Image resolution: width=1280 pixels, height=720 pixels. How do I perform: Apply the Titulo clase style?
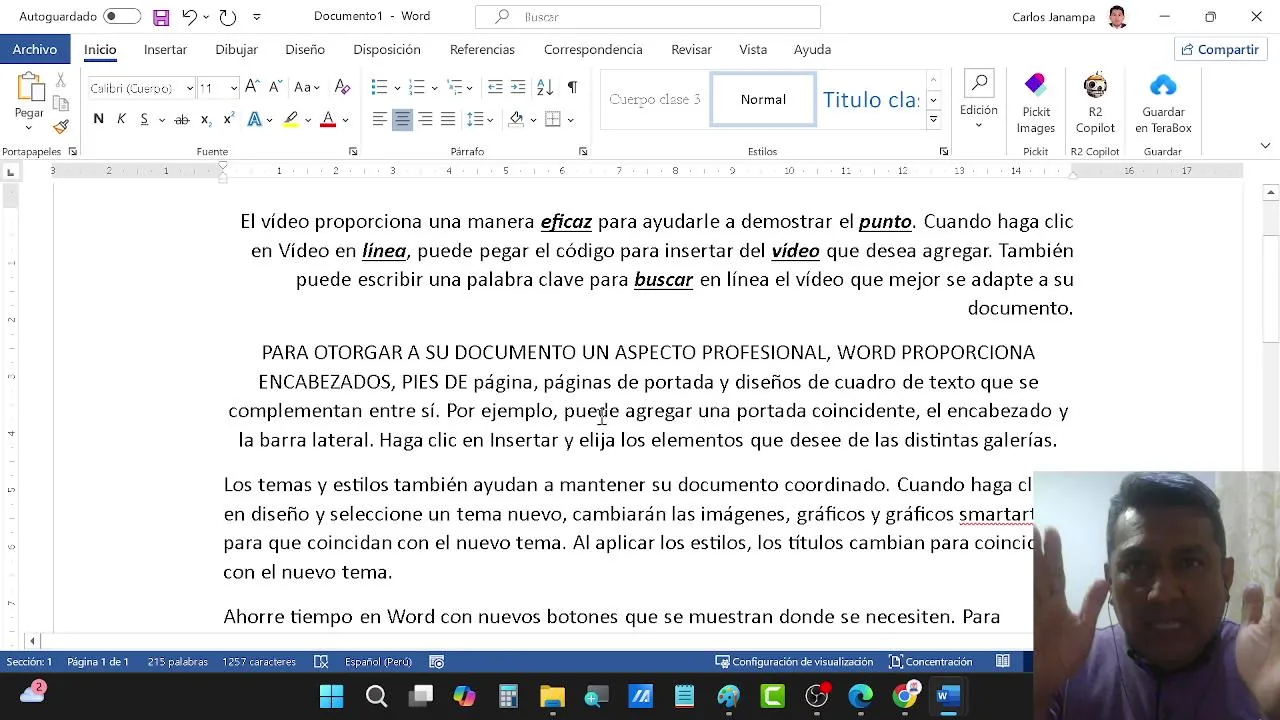point(870,99)
